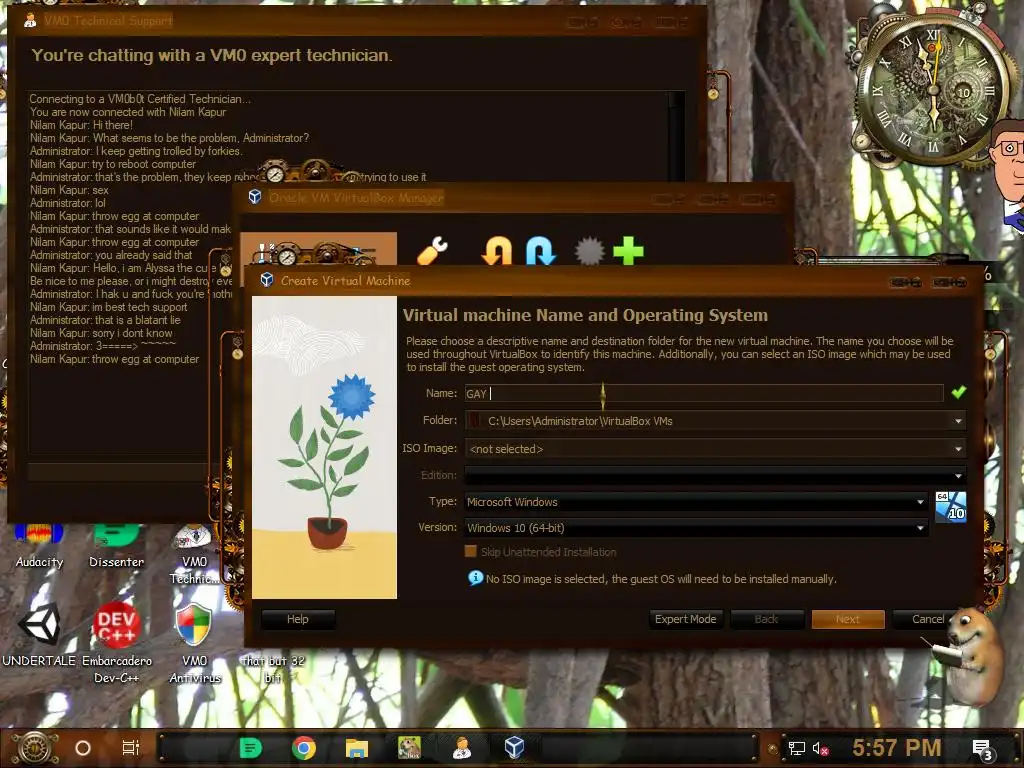Open the notification center icon
Screen dimensions: 1024x768
983,749
